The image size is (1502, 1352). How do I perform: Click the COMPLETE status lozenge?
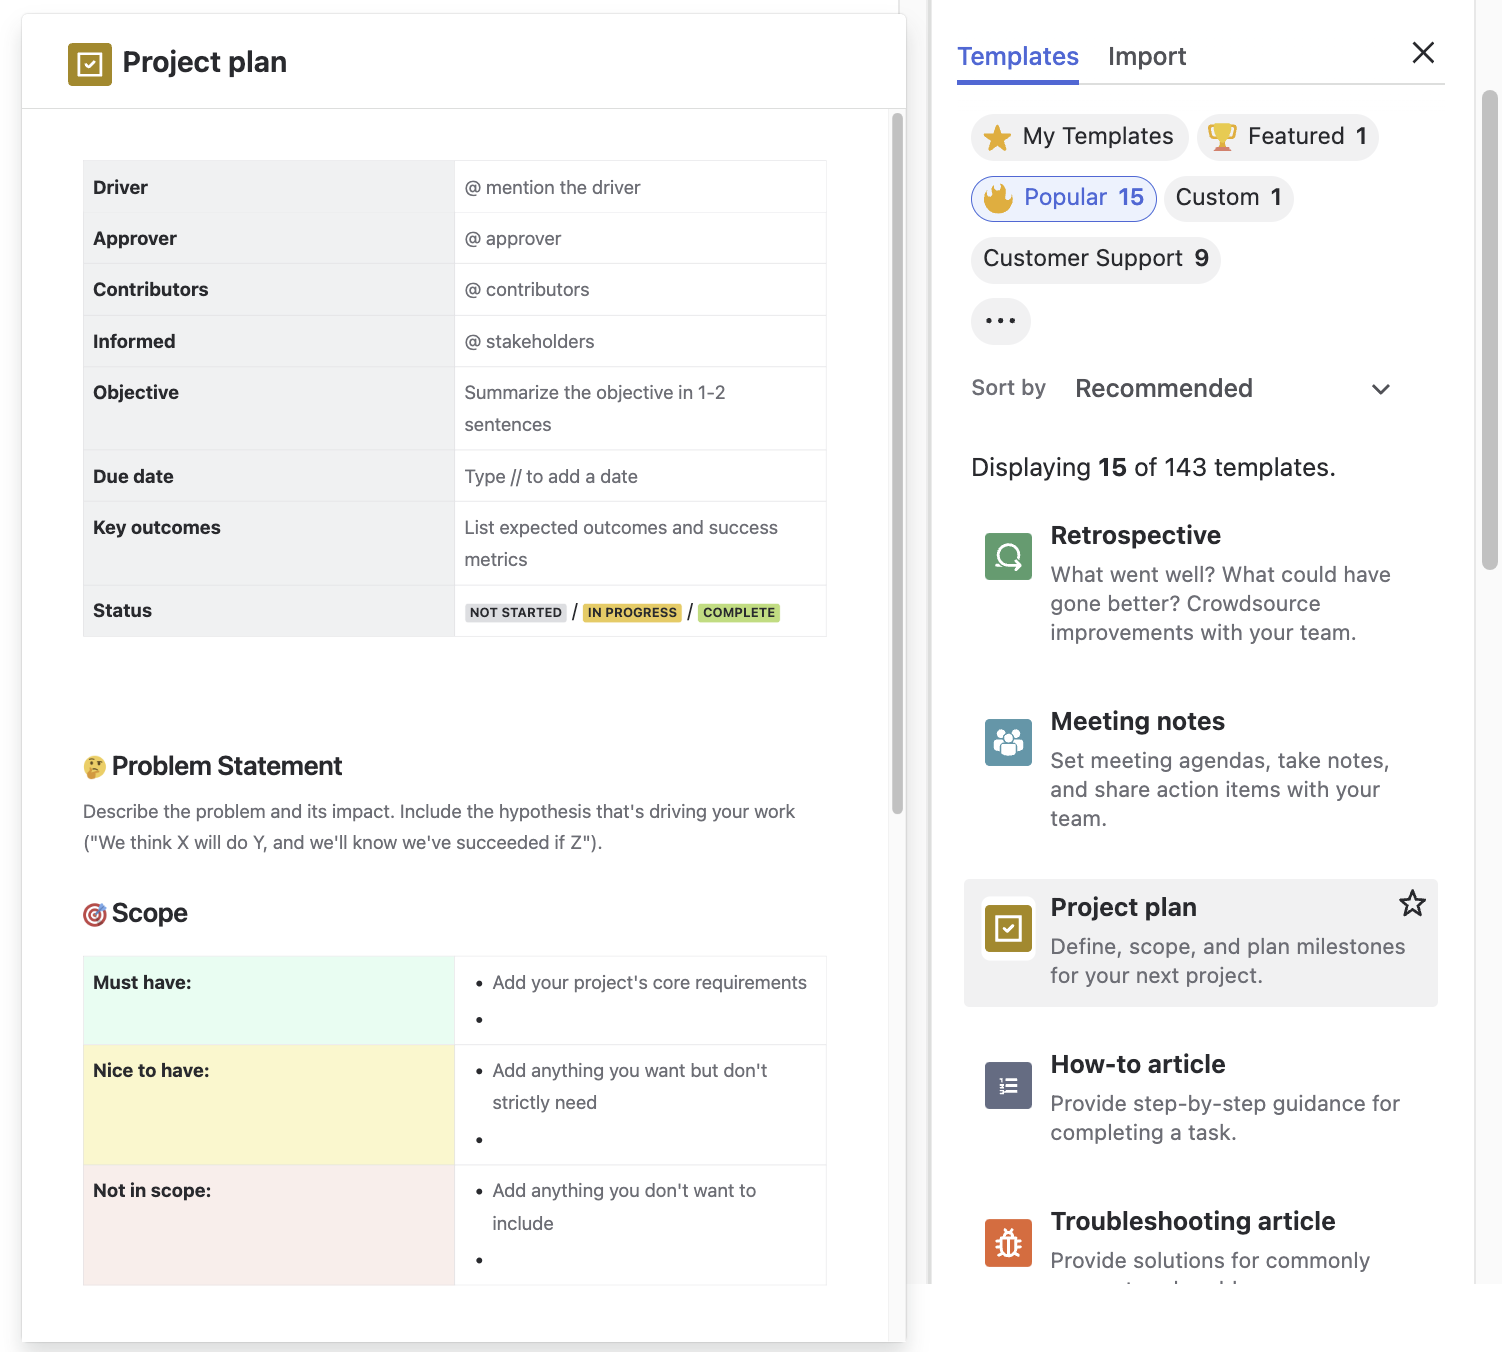pos(739,613)
